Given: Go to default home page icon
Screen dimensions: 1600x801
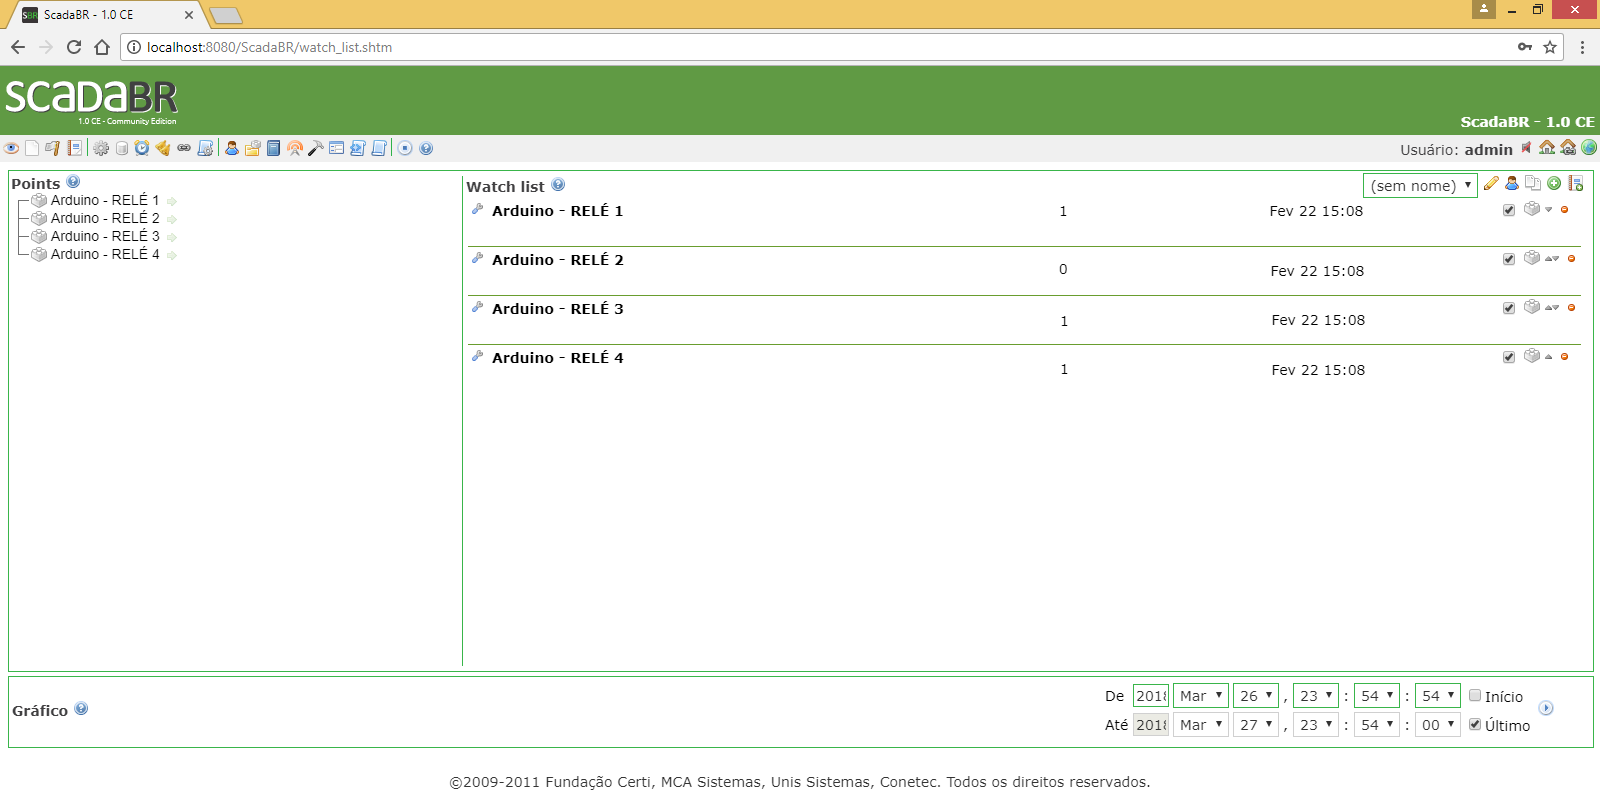Looking at the screenshot, I should click(1547, 148).
